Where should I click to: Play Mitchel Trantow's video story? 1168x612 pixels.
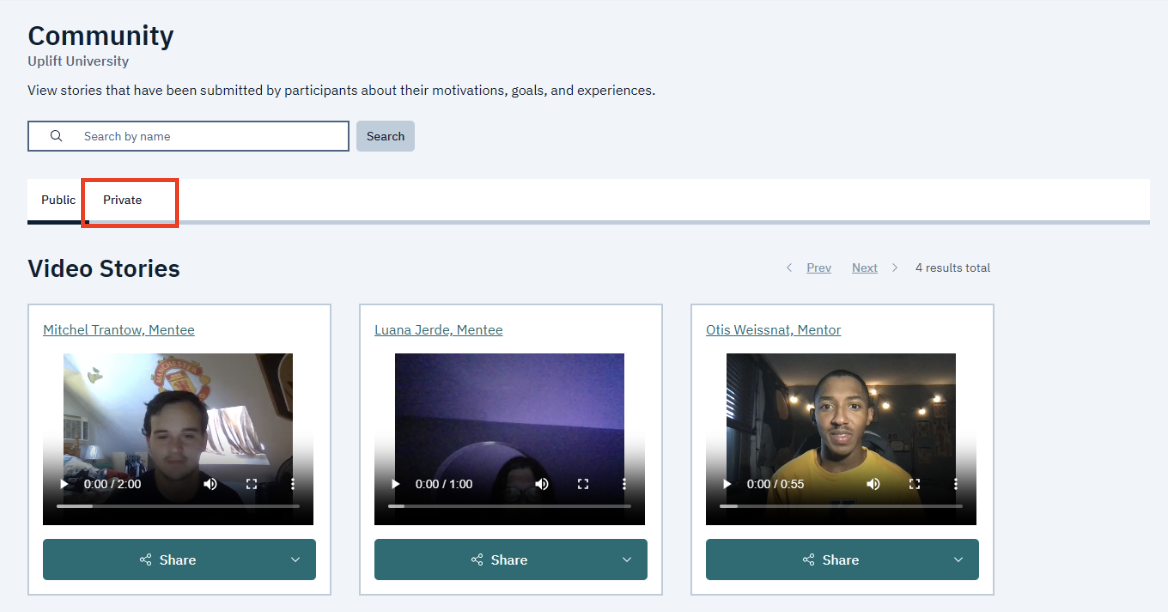coord(65,484)
